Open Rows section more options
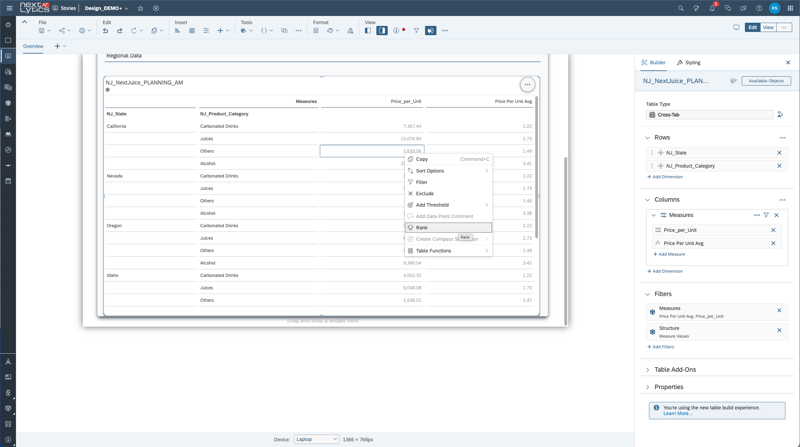Screen dimensions: 800x447 click(783, 138)
